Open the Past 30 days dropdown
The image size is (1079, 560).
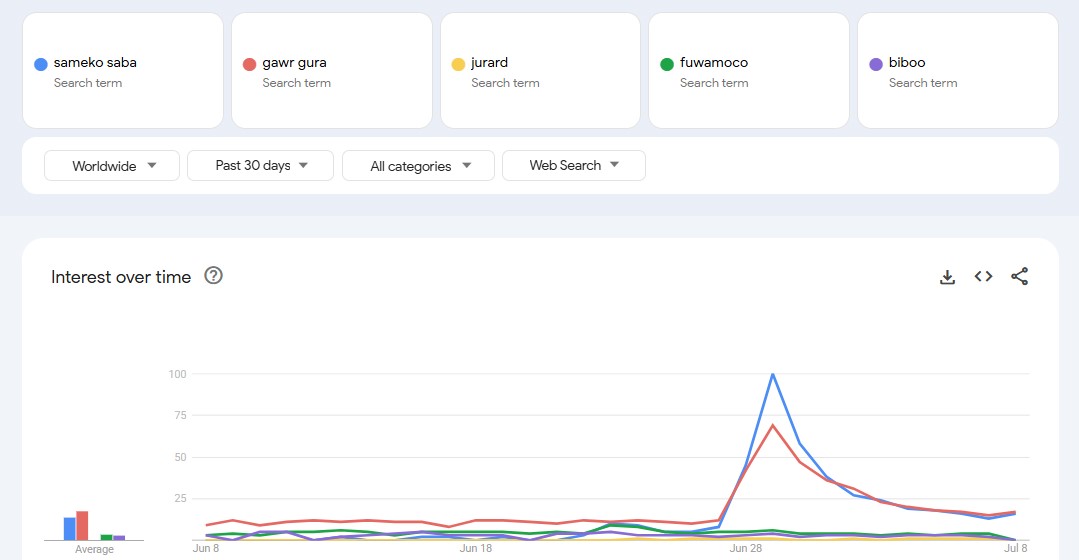(x=260, y=166)
